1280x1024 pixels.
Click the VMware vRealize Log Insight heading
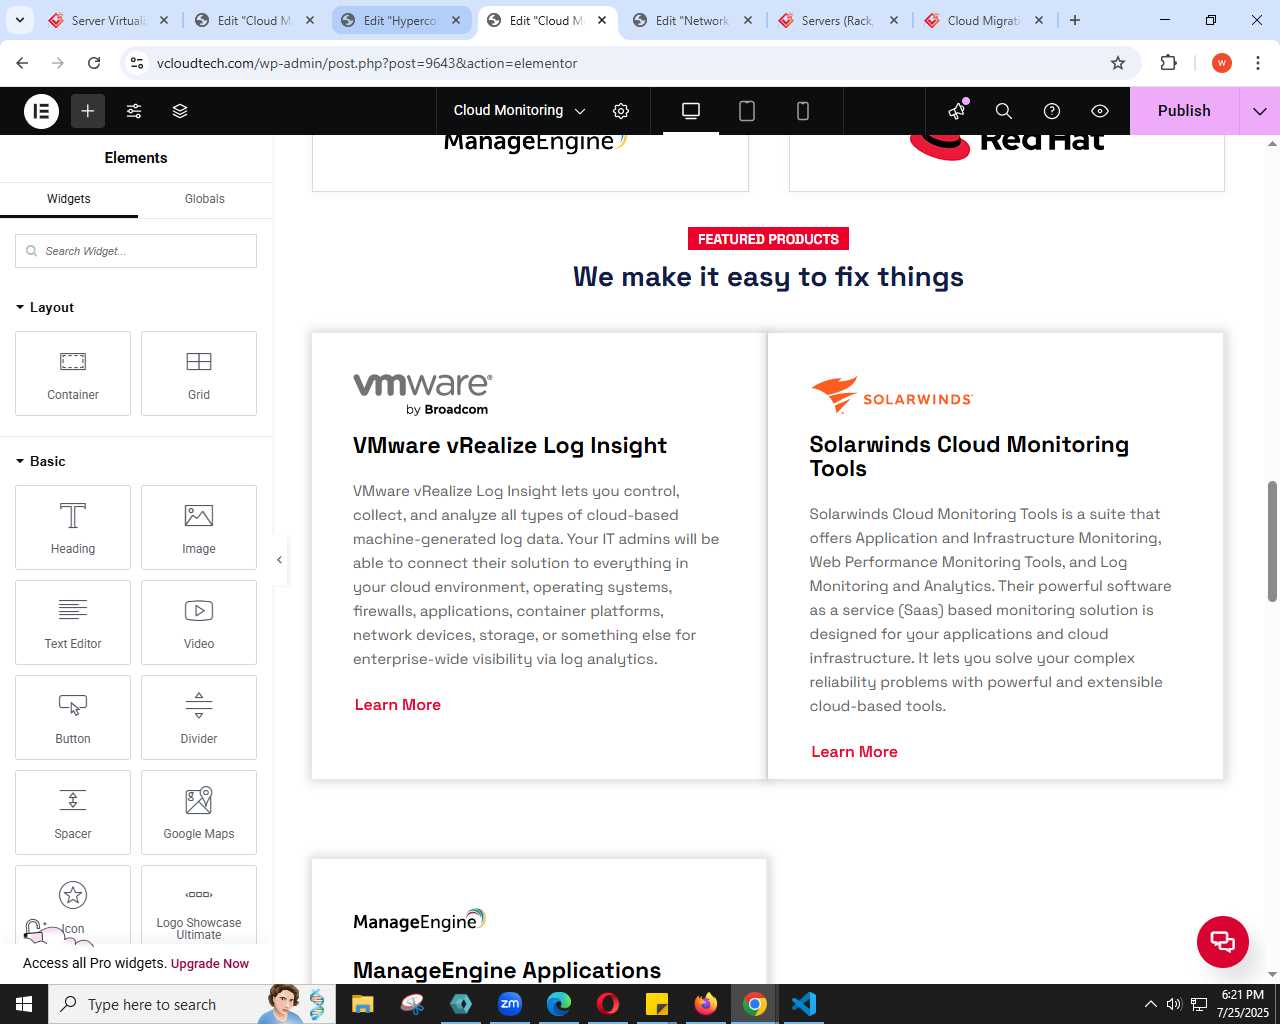(x=510, y=446)
